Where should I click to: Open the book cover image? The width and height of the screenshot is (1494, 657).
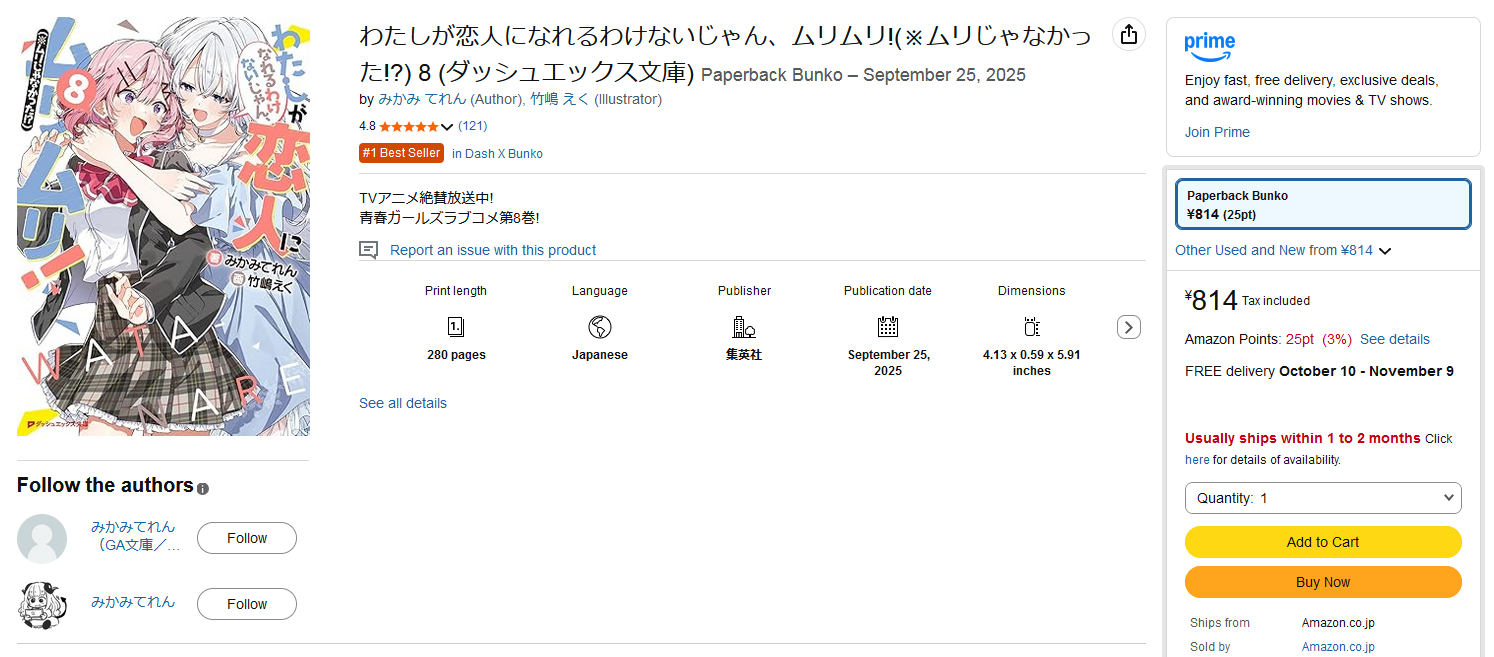point(163,226)
